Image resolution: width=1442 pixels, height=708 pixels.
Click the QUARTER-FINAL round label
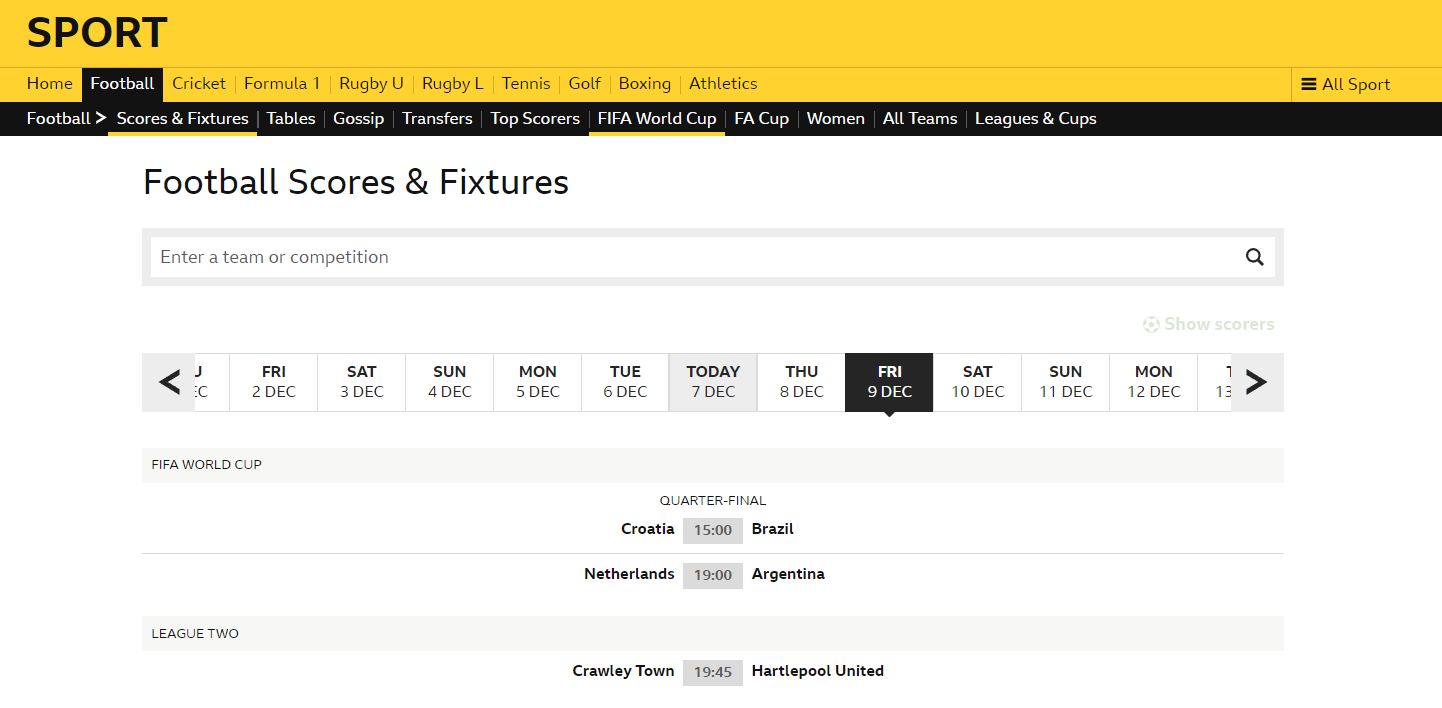pyautogui.click(x=713, y=501)
